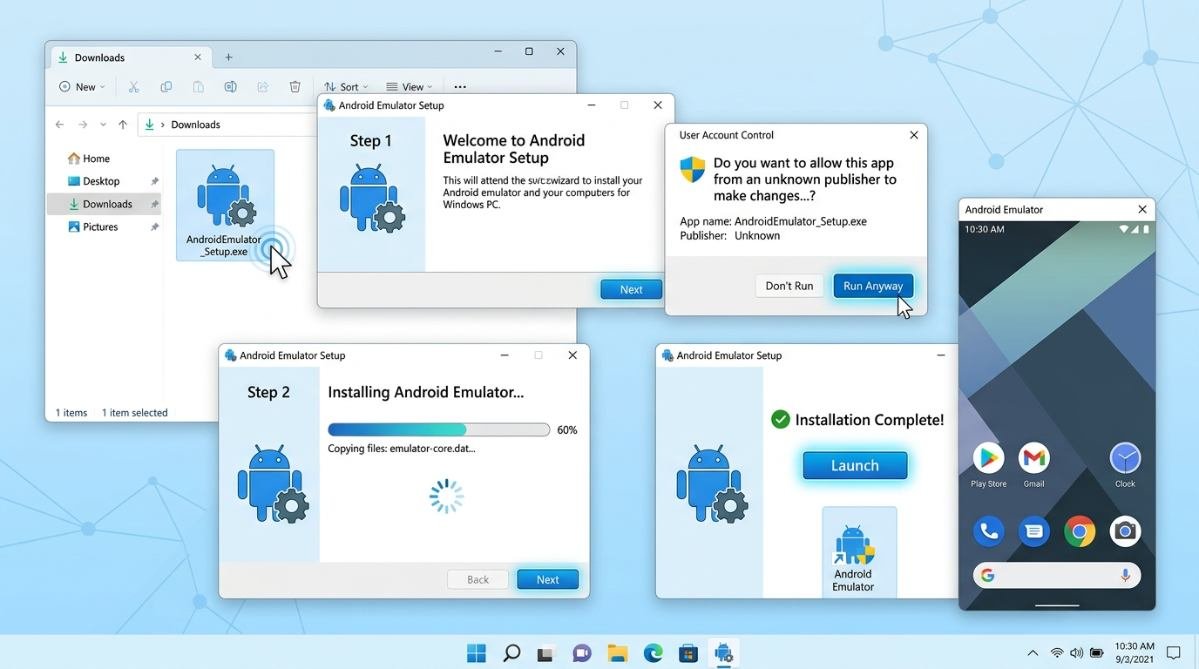Click '1 item selected' status text
The height and width of the screenshot is (669, 1199).
click(x=135, y=413)
